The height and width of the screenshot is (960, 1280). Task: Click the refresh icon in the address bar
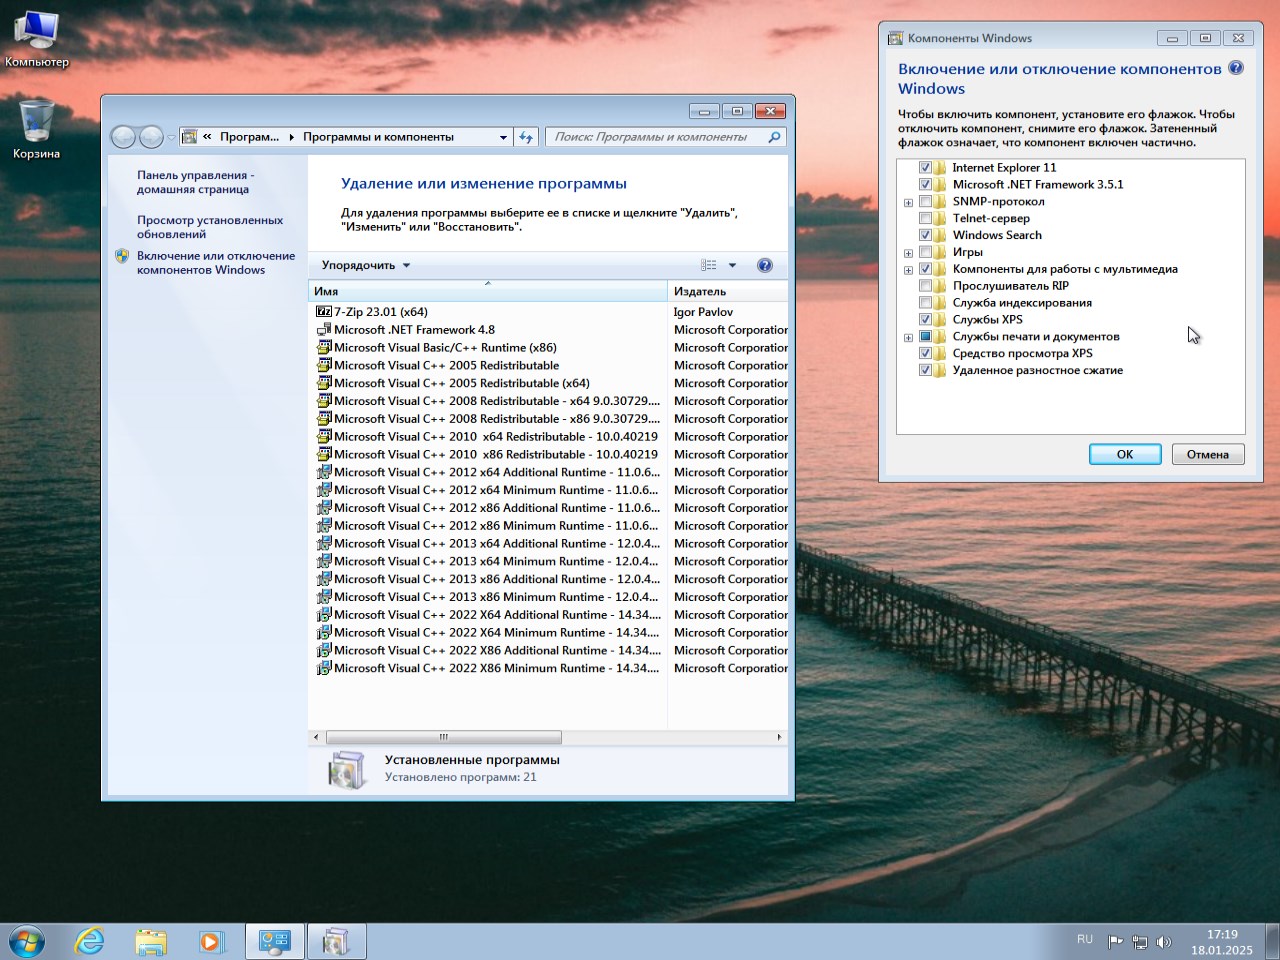pos(526,136)
